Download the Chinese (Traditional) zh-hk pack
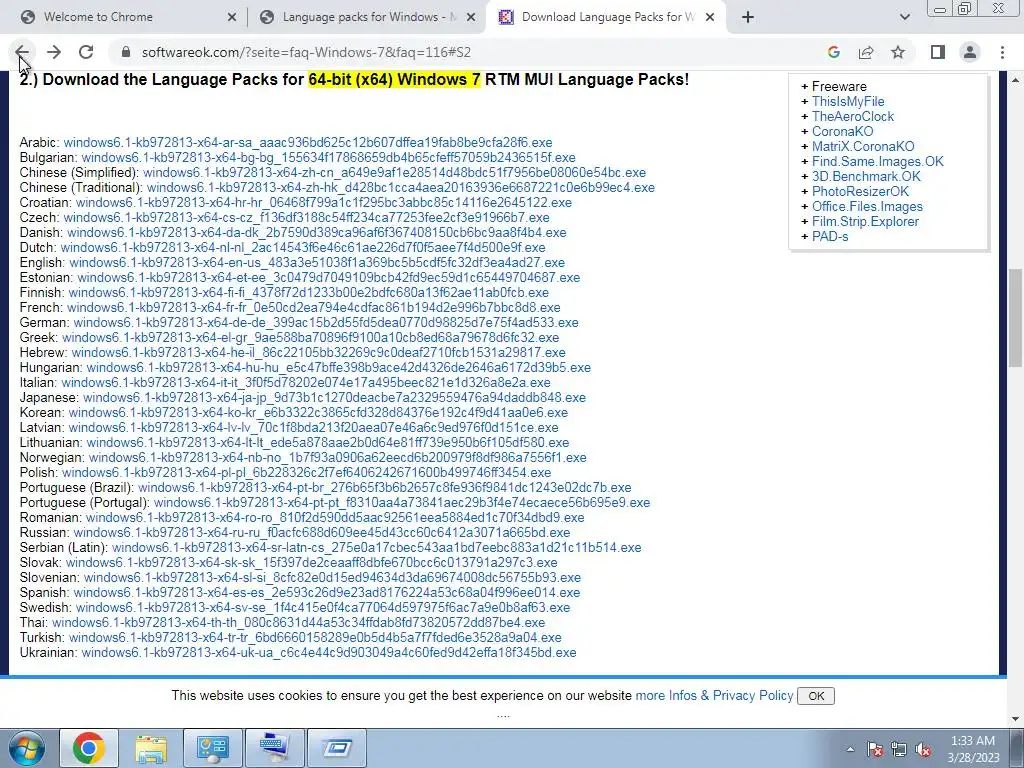Viewport: 1024px width, 768px height. [401, 187]
